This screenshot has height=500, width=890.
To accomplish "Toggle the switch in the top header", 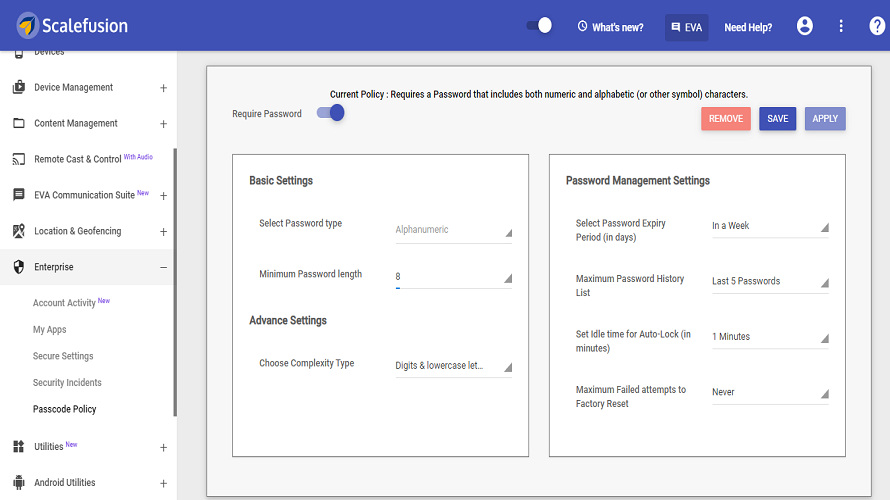I will click(x=540, y=26).
